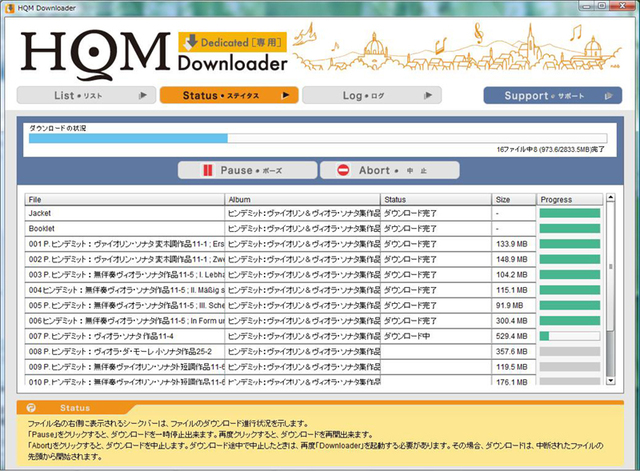
Task: Click the arrow icon on Log tab
Action: point(435,95)
